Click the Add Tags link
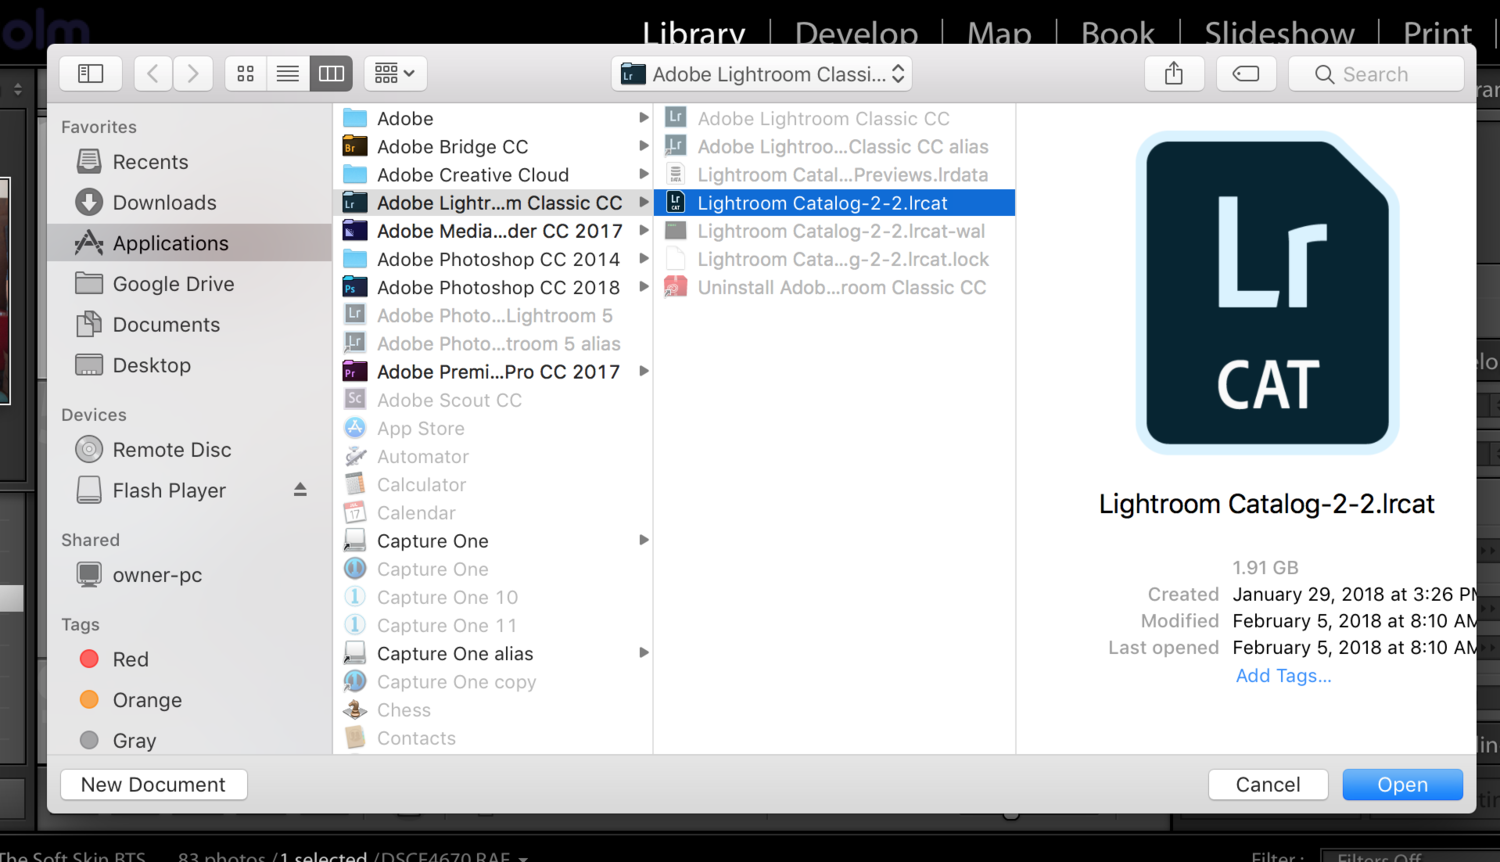This screenshot has height=862, width=1500. (x=1283, y=676)
